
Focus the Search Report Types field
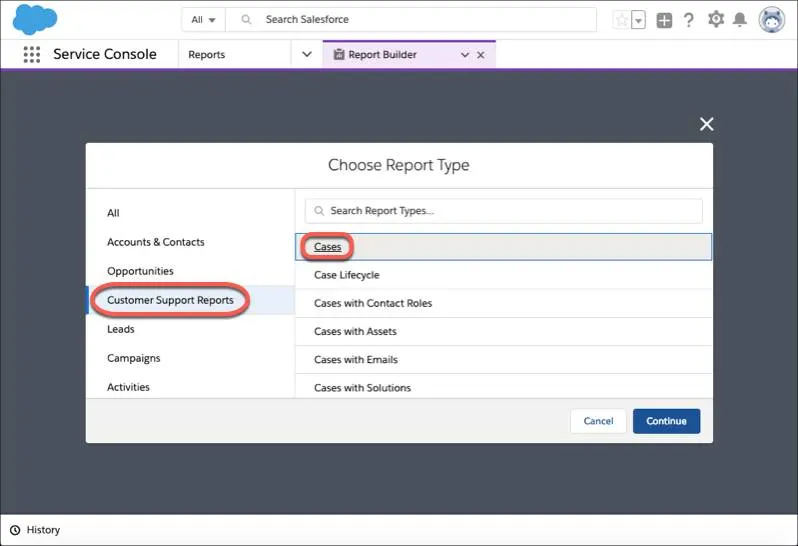503,211
